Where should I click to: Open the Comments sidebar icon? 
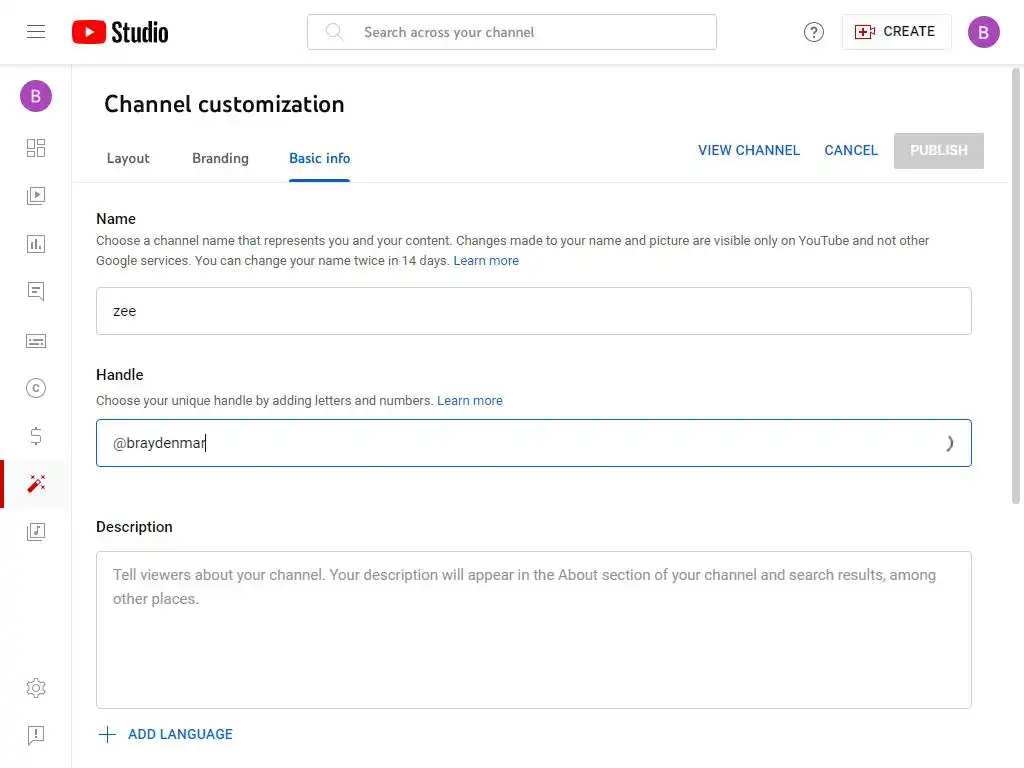coord(36,292)
